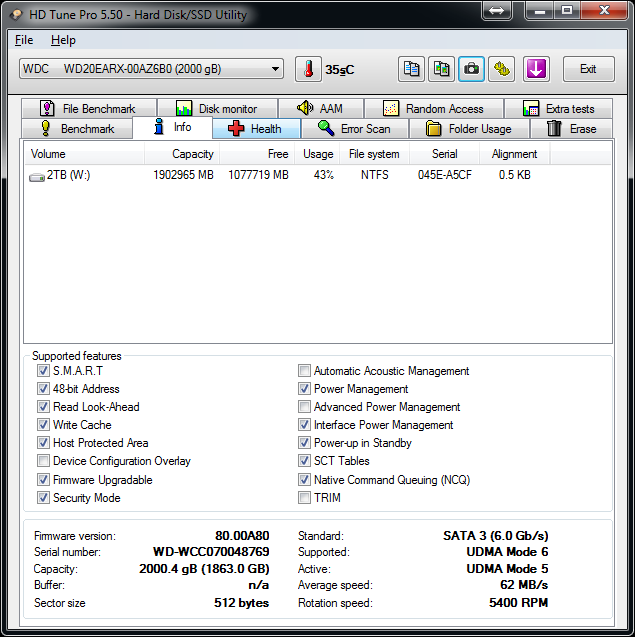Click the thermometer temperature icon
The height and width of the screenshot is (637, 635).
308,69
